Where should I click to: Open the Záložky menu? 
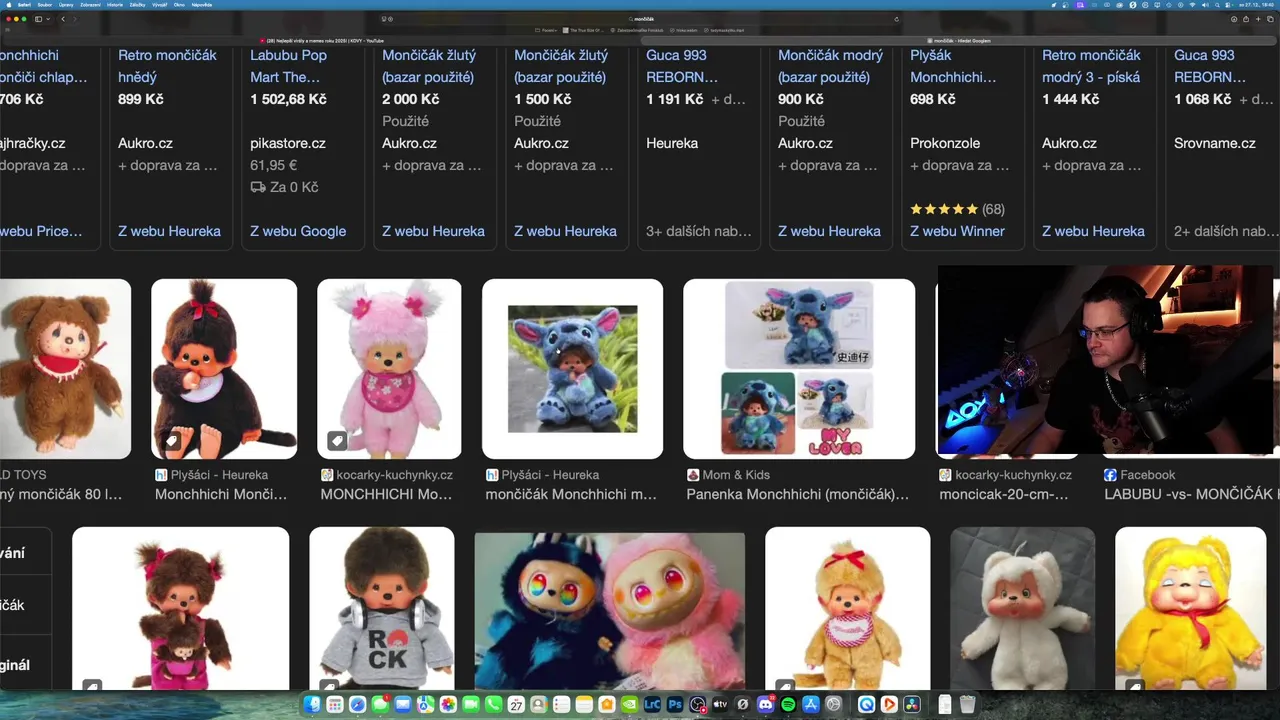pyautogui.click(x=138, y=5)
